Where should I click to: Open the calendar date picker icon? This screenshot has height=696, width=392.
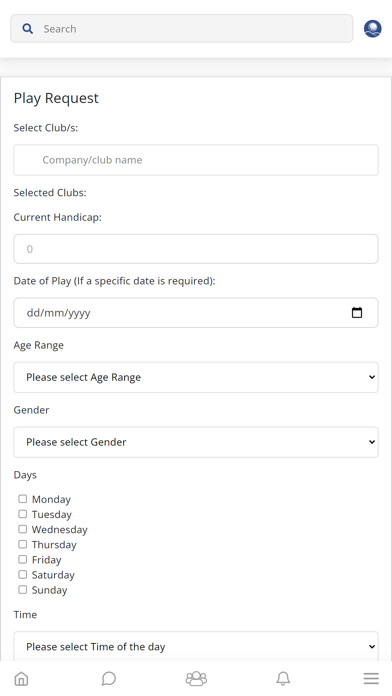tap(357, 312)
